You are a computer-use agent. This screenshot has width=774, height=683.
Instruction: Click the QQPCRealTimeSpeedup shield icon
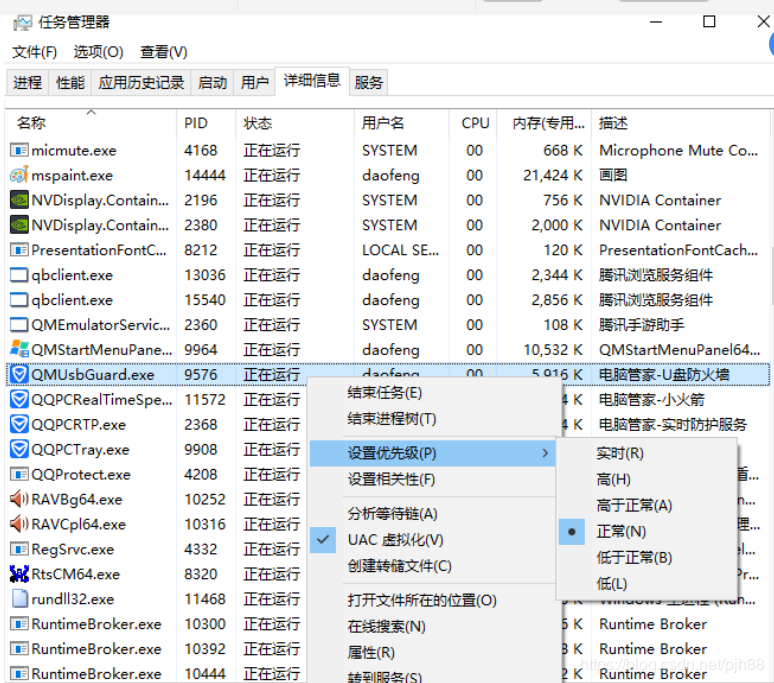click(x=19, y=399)
